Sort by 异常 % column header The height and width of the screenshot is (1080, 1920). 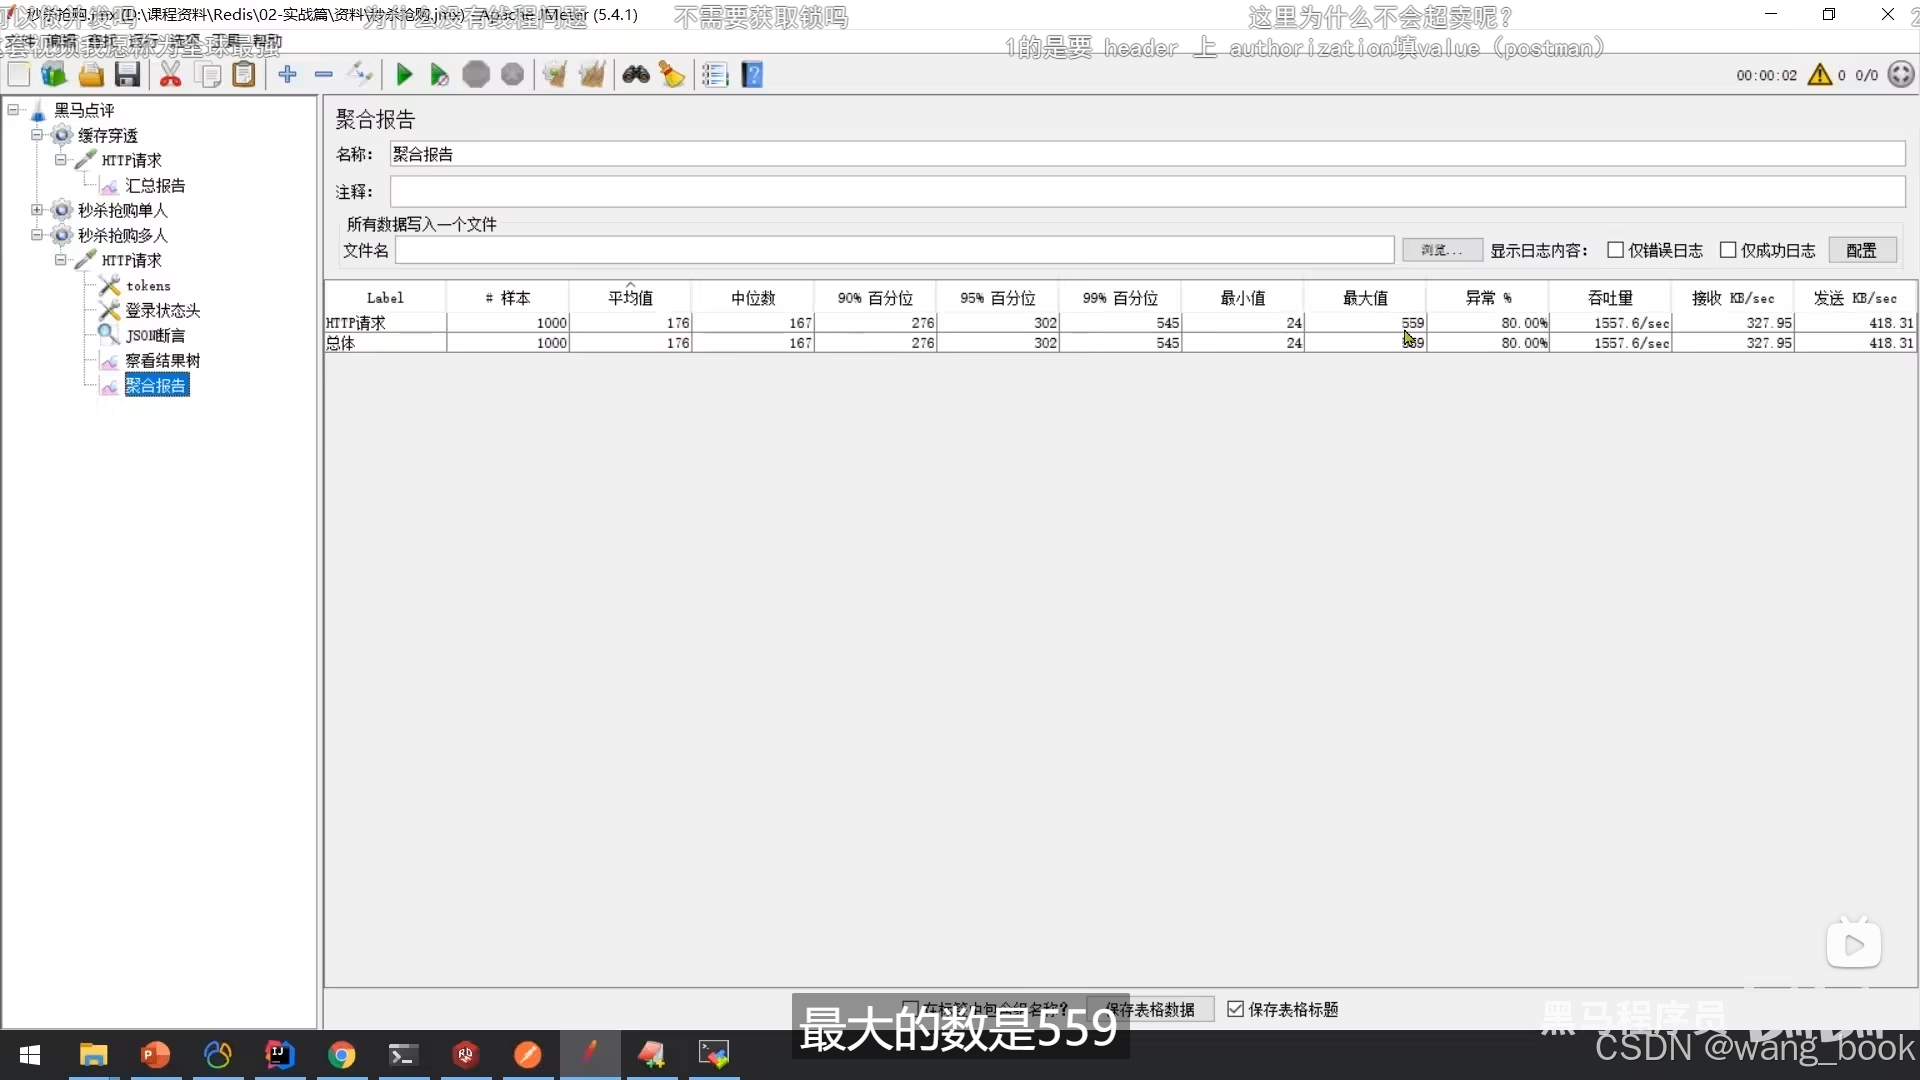(1488, 297)
